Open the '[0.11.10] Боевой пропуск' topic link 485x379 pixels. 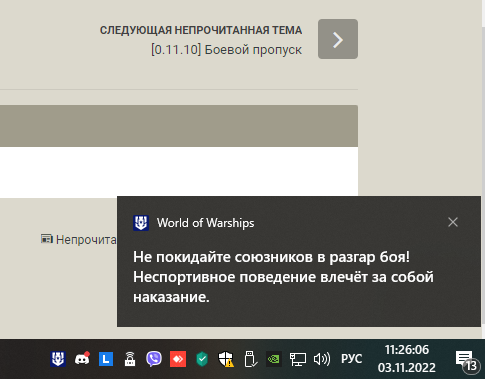pyautogui.click(x=226, y=50)
